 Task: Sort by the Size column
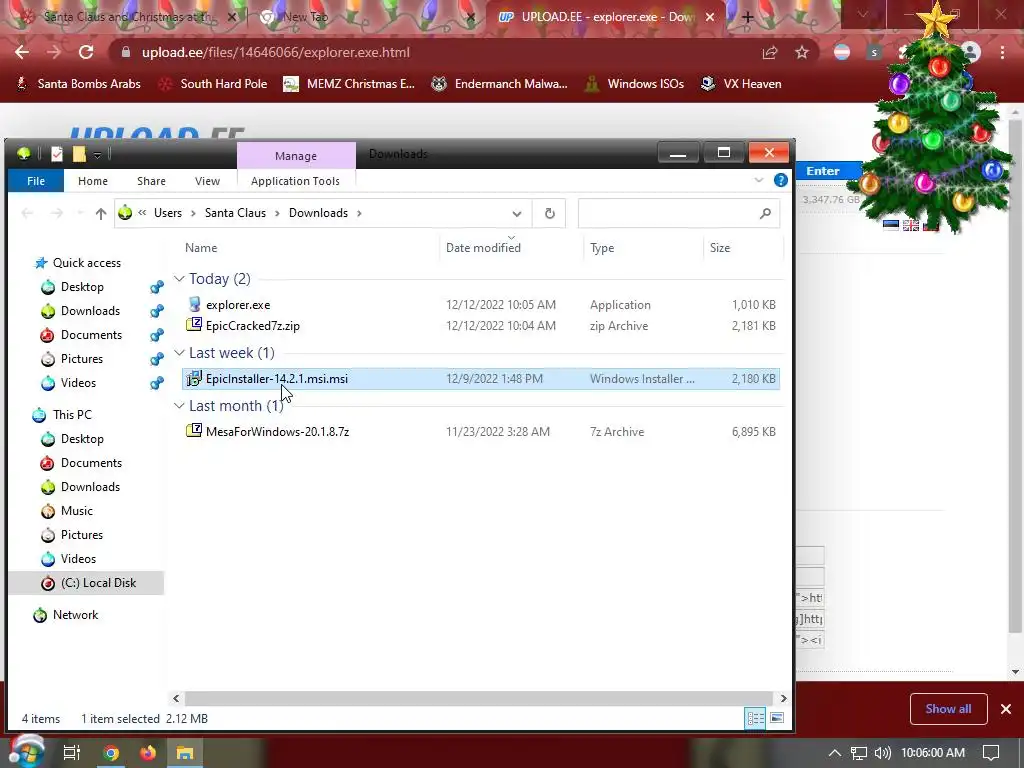click(720, 248)
